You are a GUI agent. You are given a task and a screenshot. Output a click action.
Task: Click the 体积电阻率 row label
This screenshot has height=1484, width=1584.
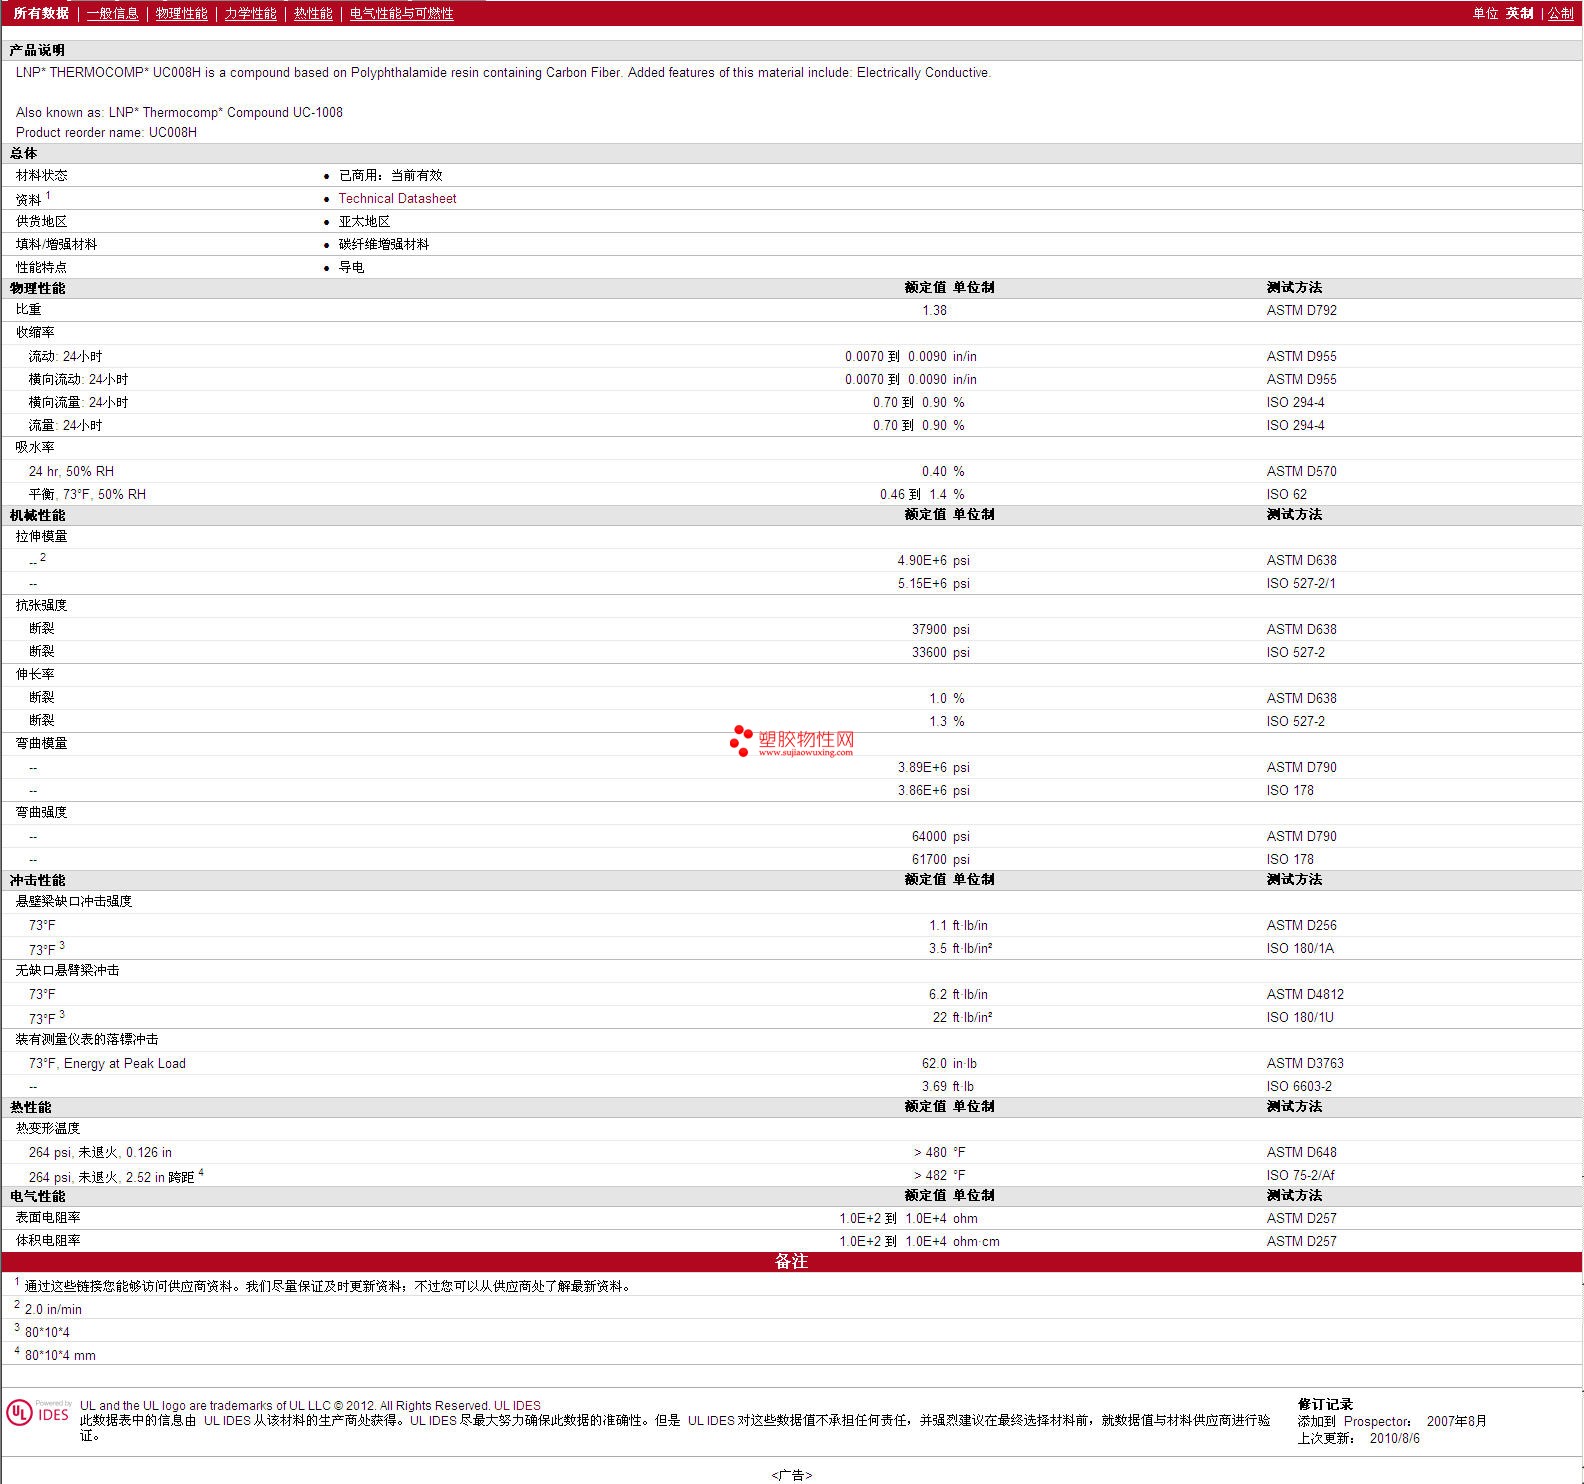click(48, 1240)
